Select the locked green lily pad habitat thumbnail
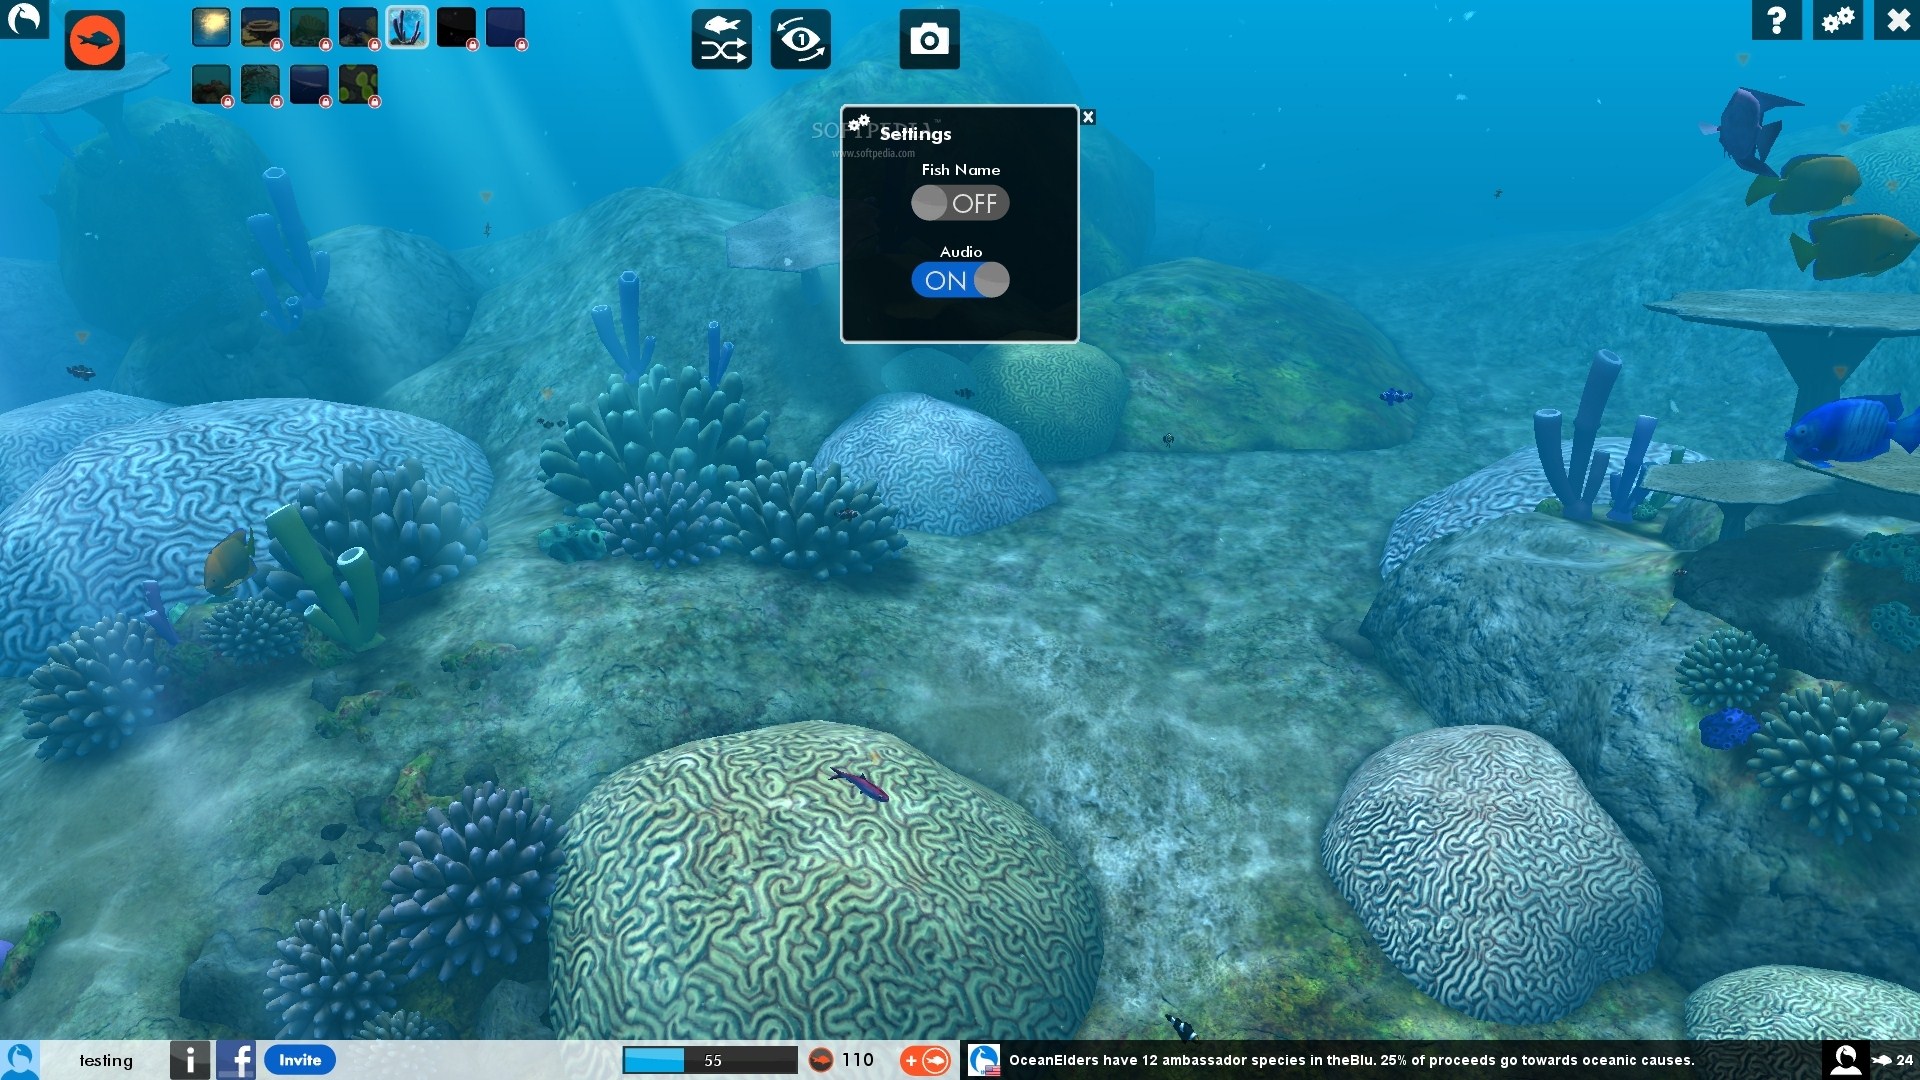Viewport: 1920px width, 1080px height. (358, 85)
